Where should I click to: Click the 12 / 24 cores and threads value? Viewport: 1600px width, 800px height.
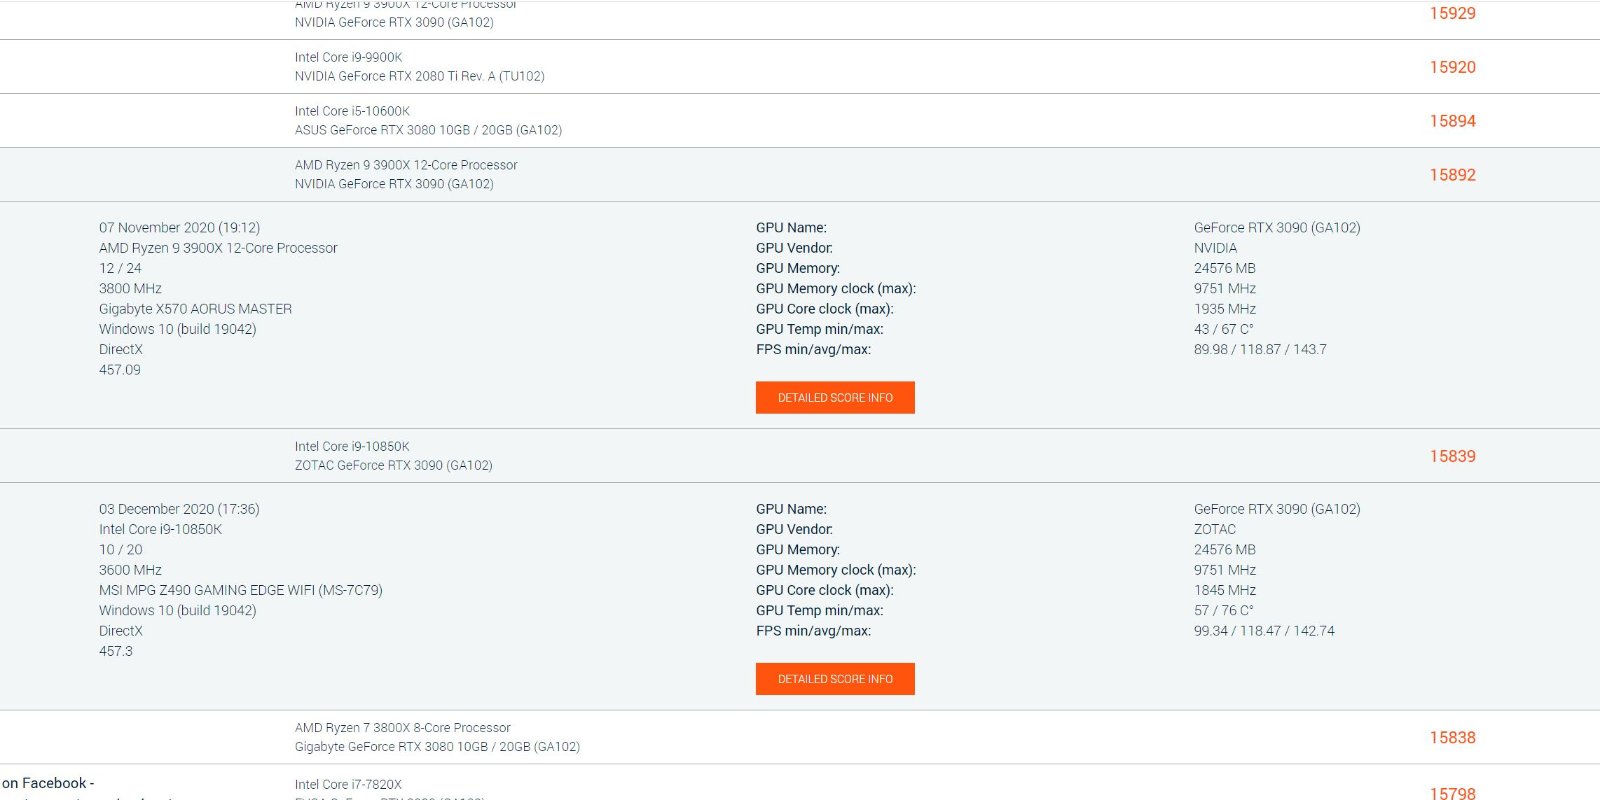[120, 268]
